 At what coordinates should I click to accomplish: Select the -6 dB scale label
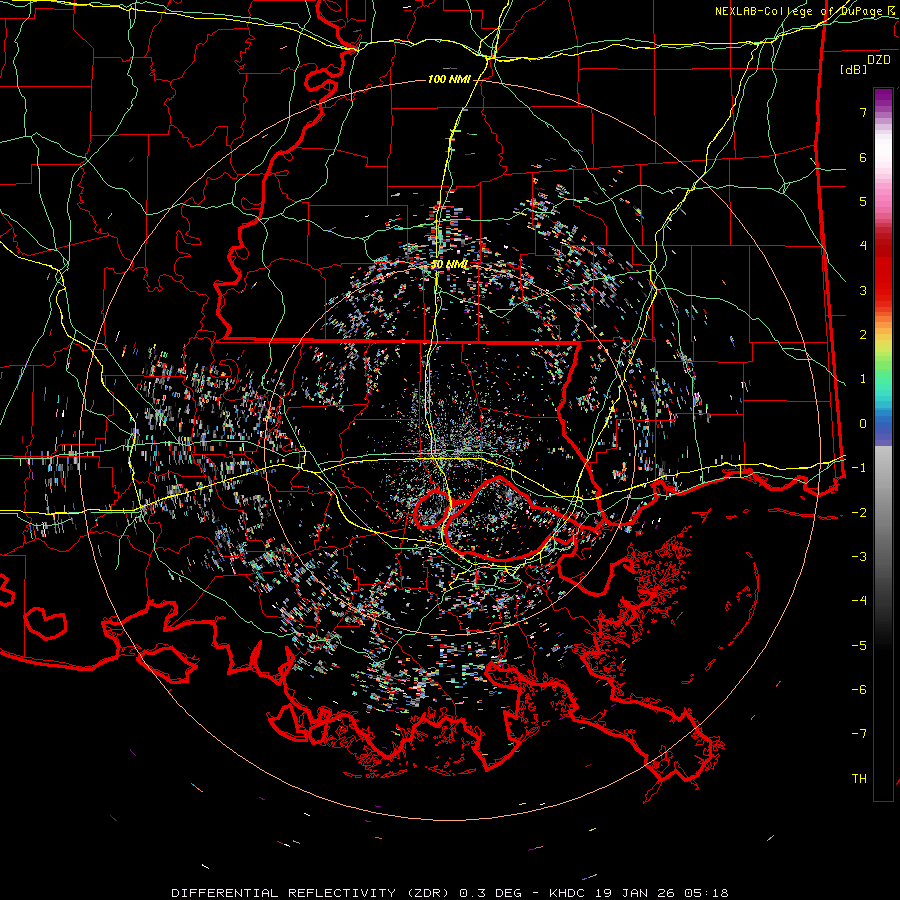[859, 690]
